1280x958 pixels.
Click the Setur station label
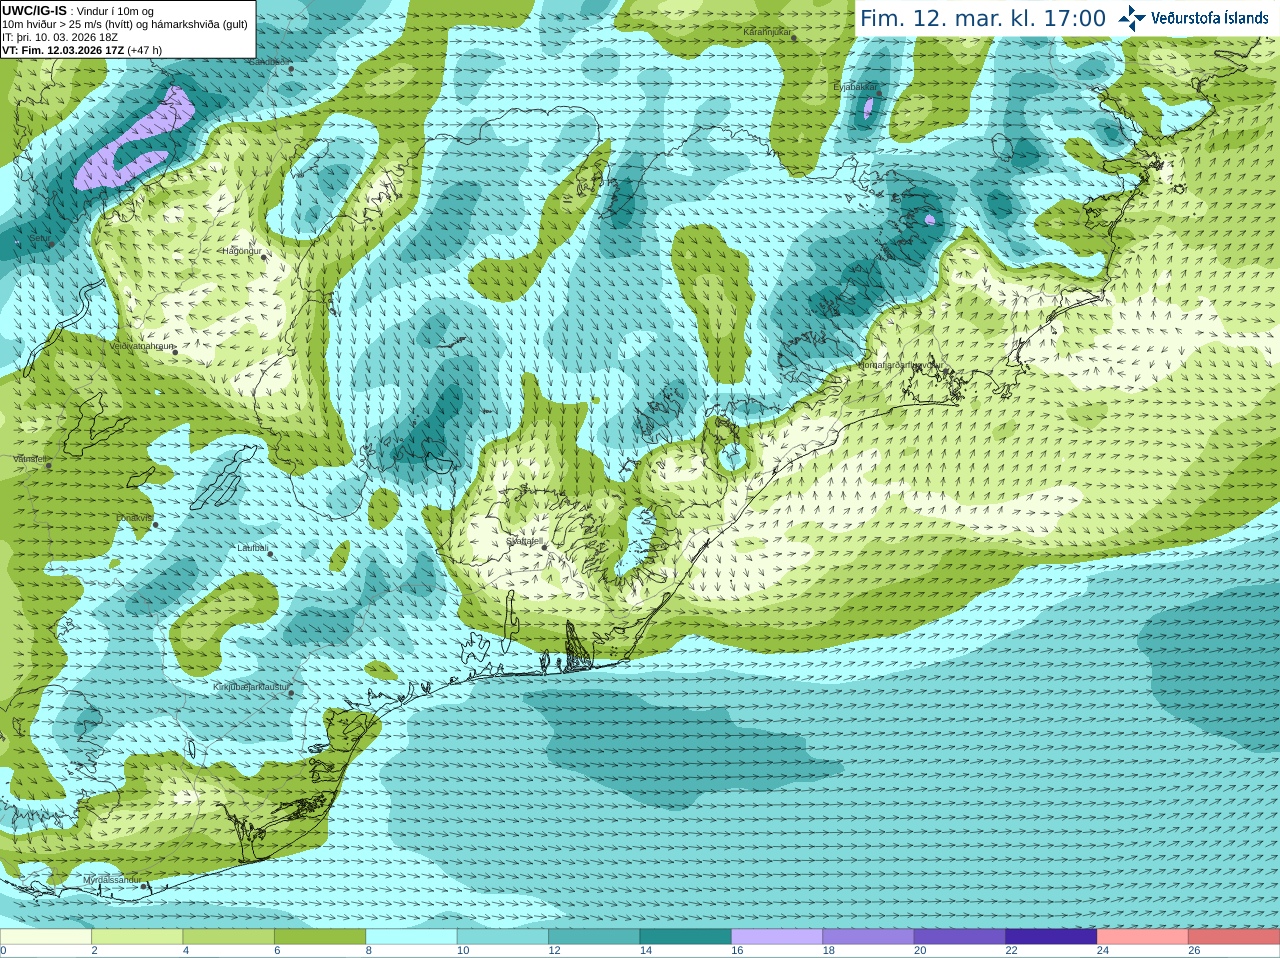click(38, 239)
